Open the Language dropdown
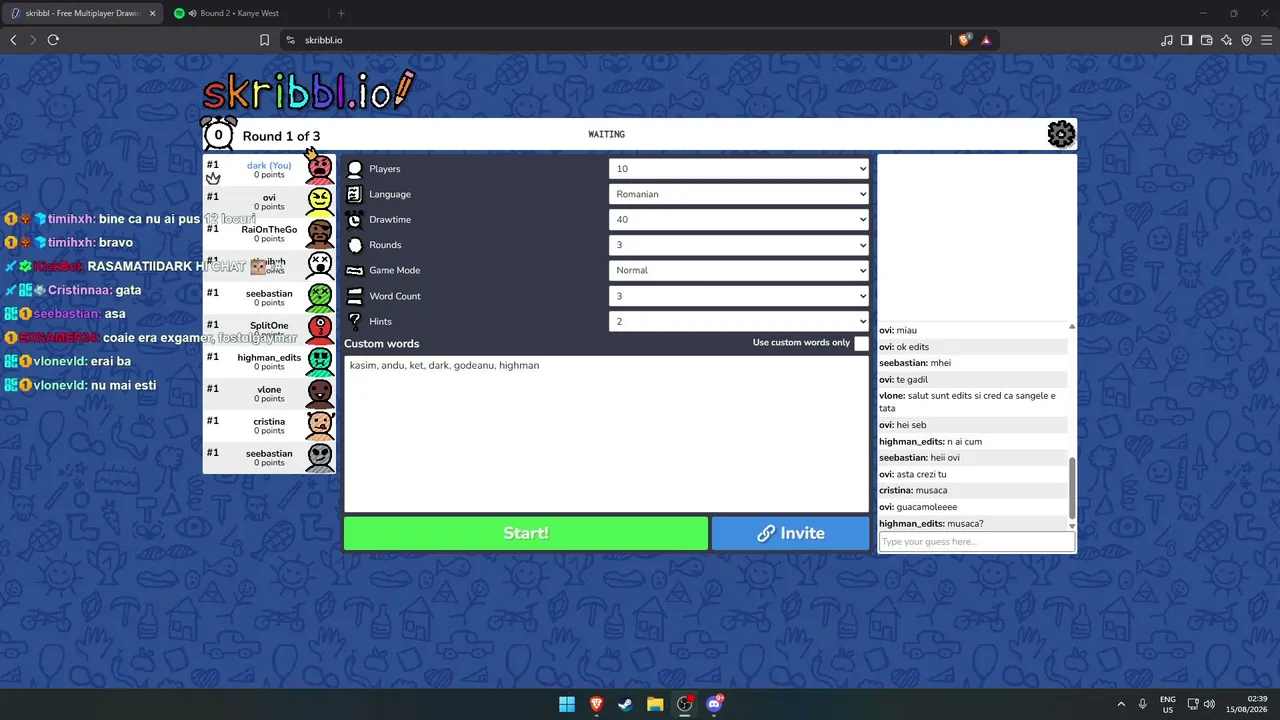The width and height of the screenshot is (1280, 720). pos(739,194)
